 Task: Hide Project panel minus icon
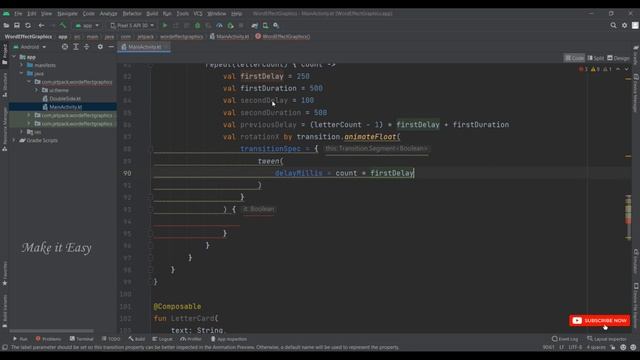coord(111,47)
